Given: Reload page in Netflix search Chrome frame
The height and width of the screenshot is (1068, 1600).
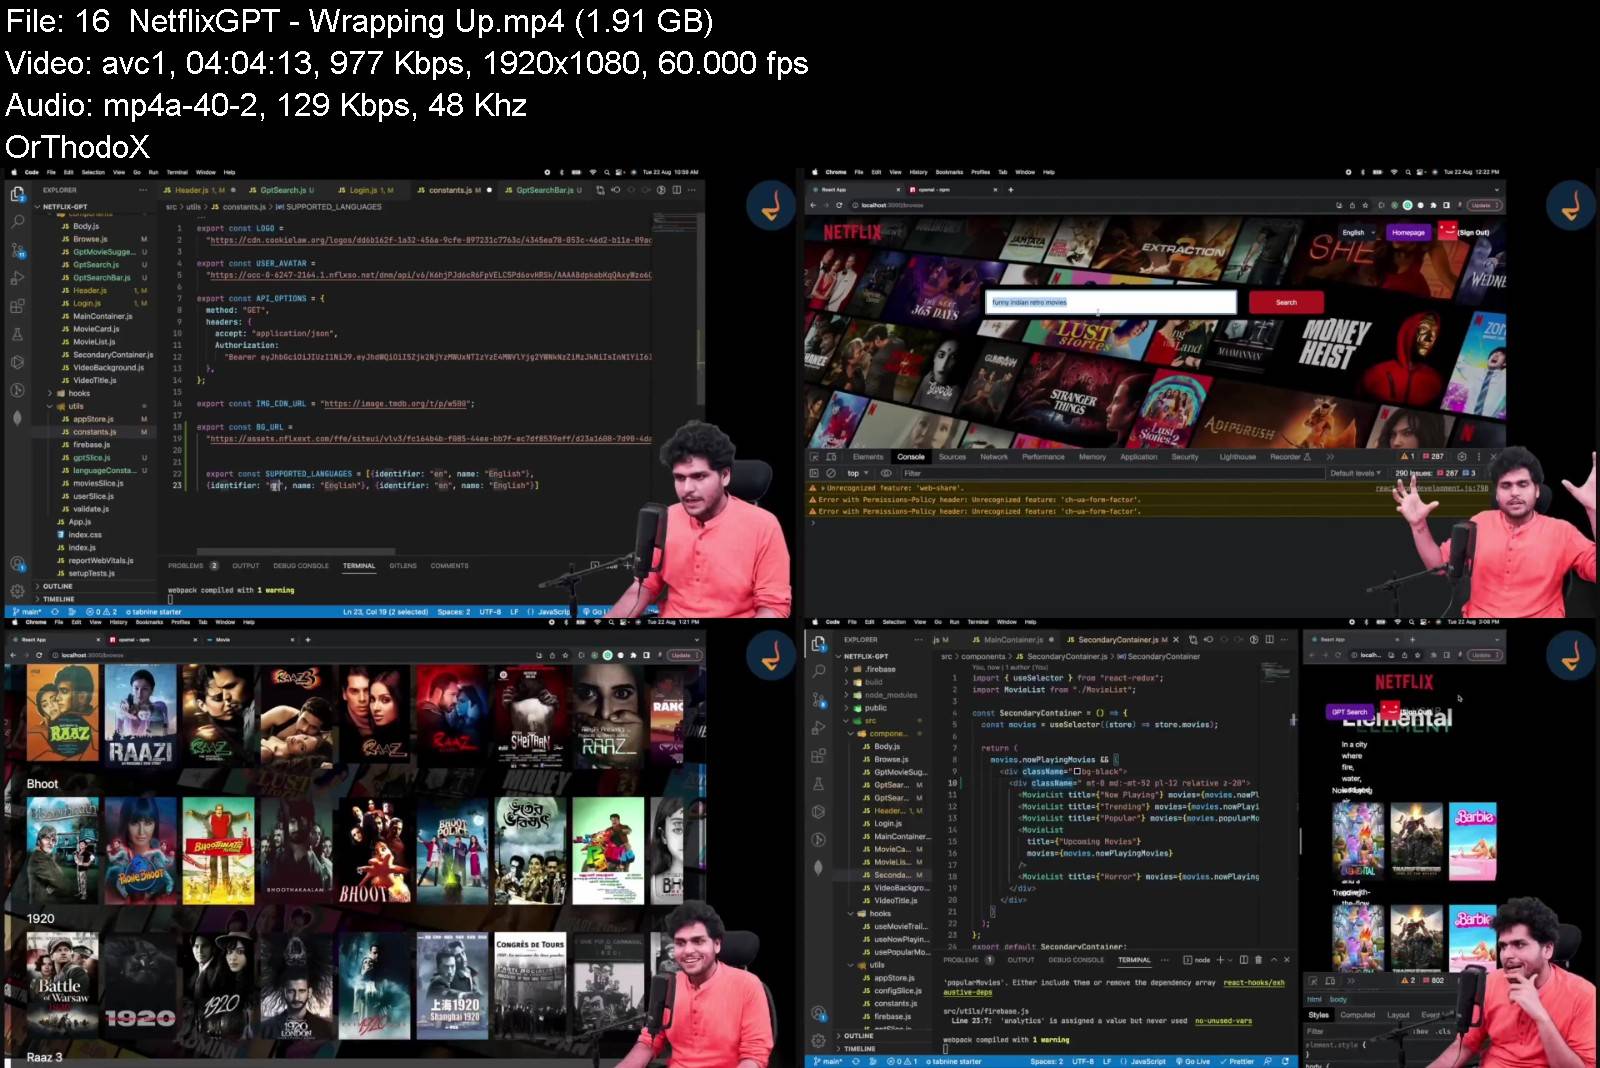Looking at the screenshot, I should 839,205.
